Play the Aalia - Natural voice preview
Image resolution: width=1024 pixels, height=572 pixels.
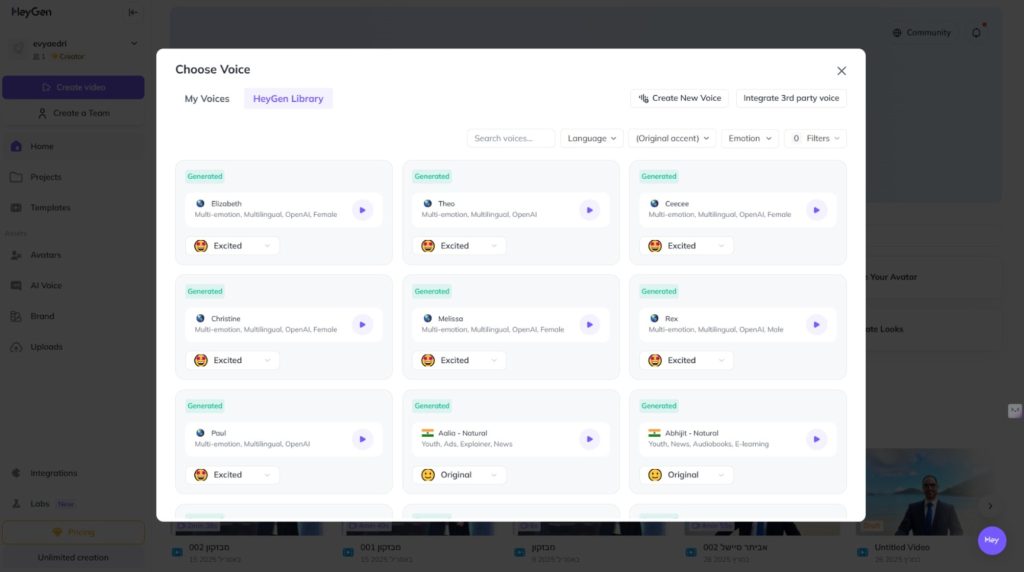590,439
